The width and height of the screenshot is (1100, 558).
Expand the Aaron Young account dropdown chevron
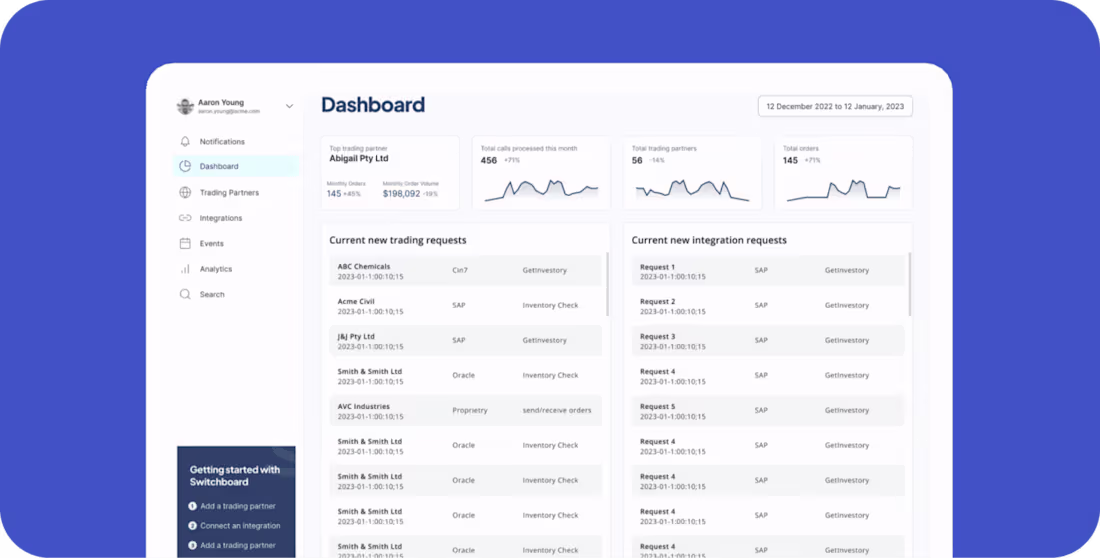tap(289, 106)
